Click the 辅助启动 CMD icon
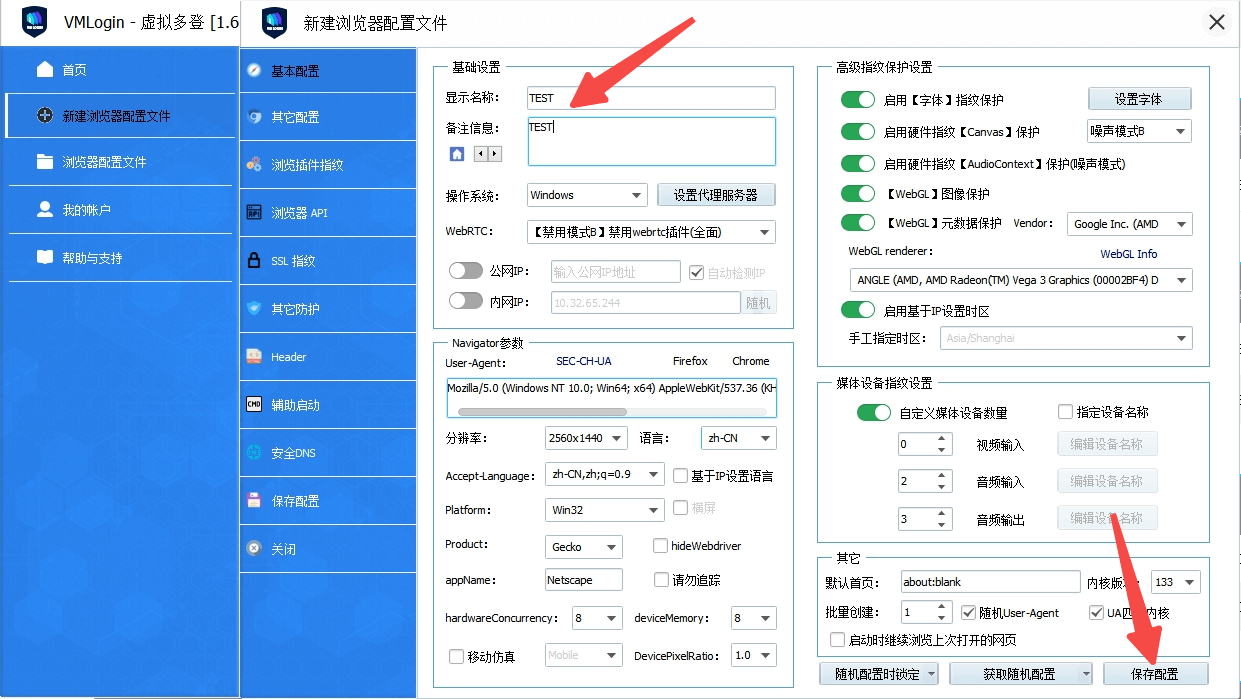This screenshot has height=699, width=1241. [x=254, y=405]
